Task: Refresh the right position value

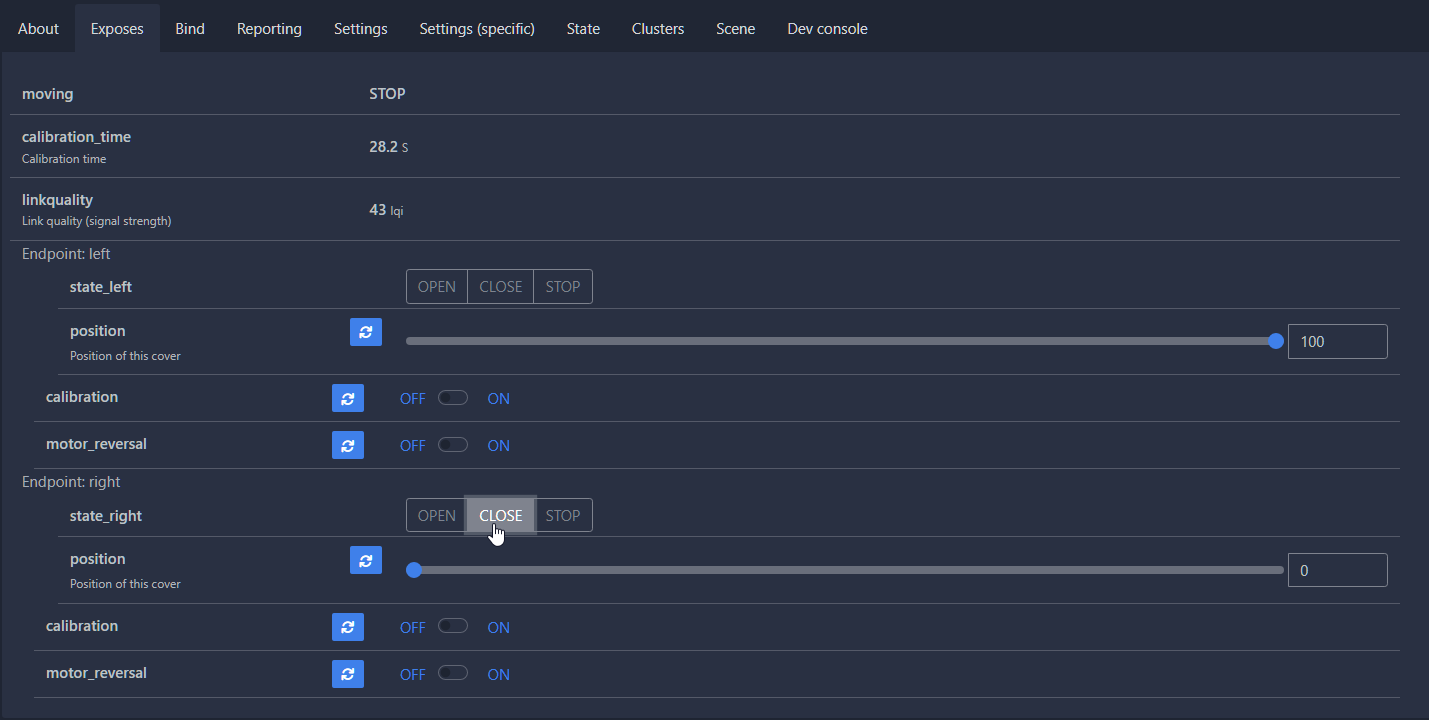Action: (x=365, y=560)
